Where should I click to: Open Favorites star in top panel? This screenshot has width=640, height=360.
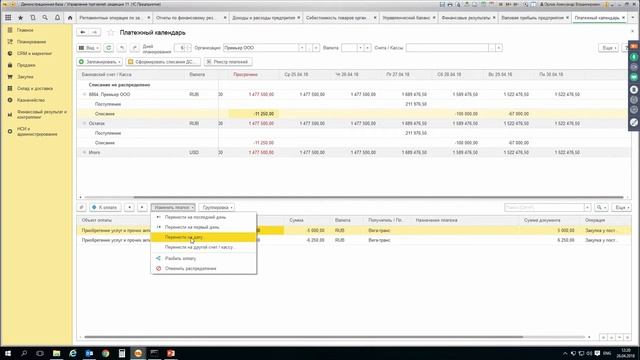point(20,18)
